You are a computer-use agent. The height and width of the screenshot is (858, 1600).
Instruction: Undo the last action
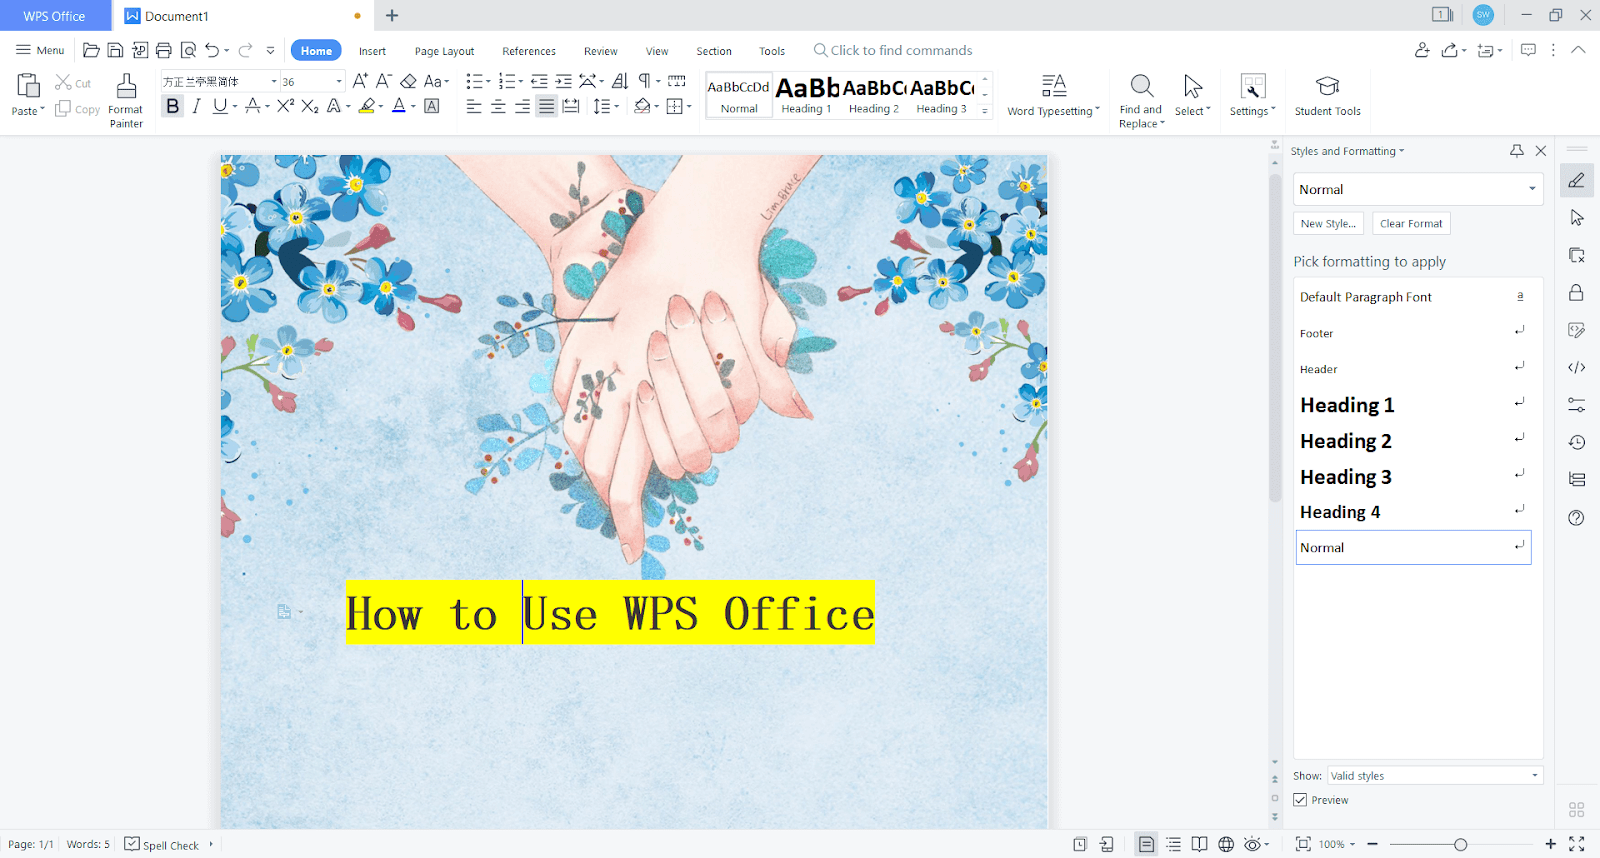coord(212,50)
